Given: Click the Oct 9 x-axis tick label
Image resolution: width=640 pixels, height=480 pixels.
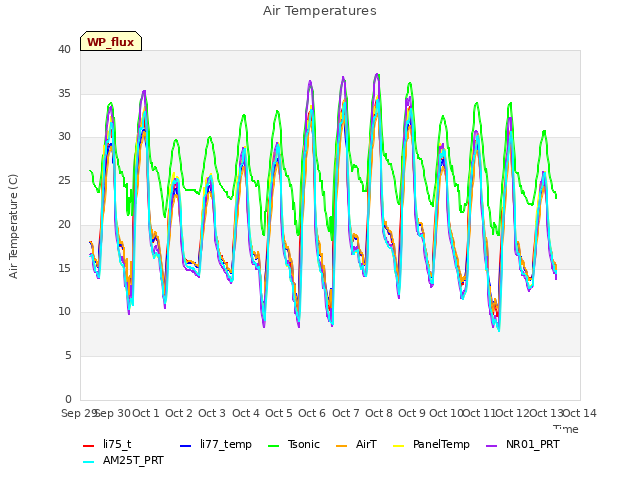Looking at the screenshot, I should (x=412, y=413).
